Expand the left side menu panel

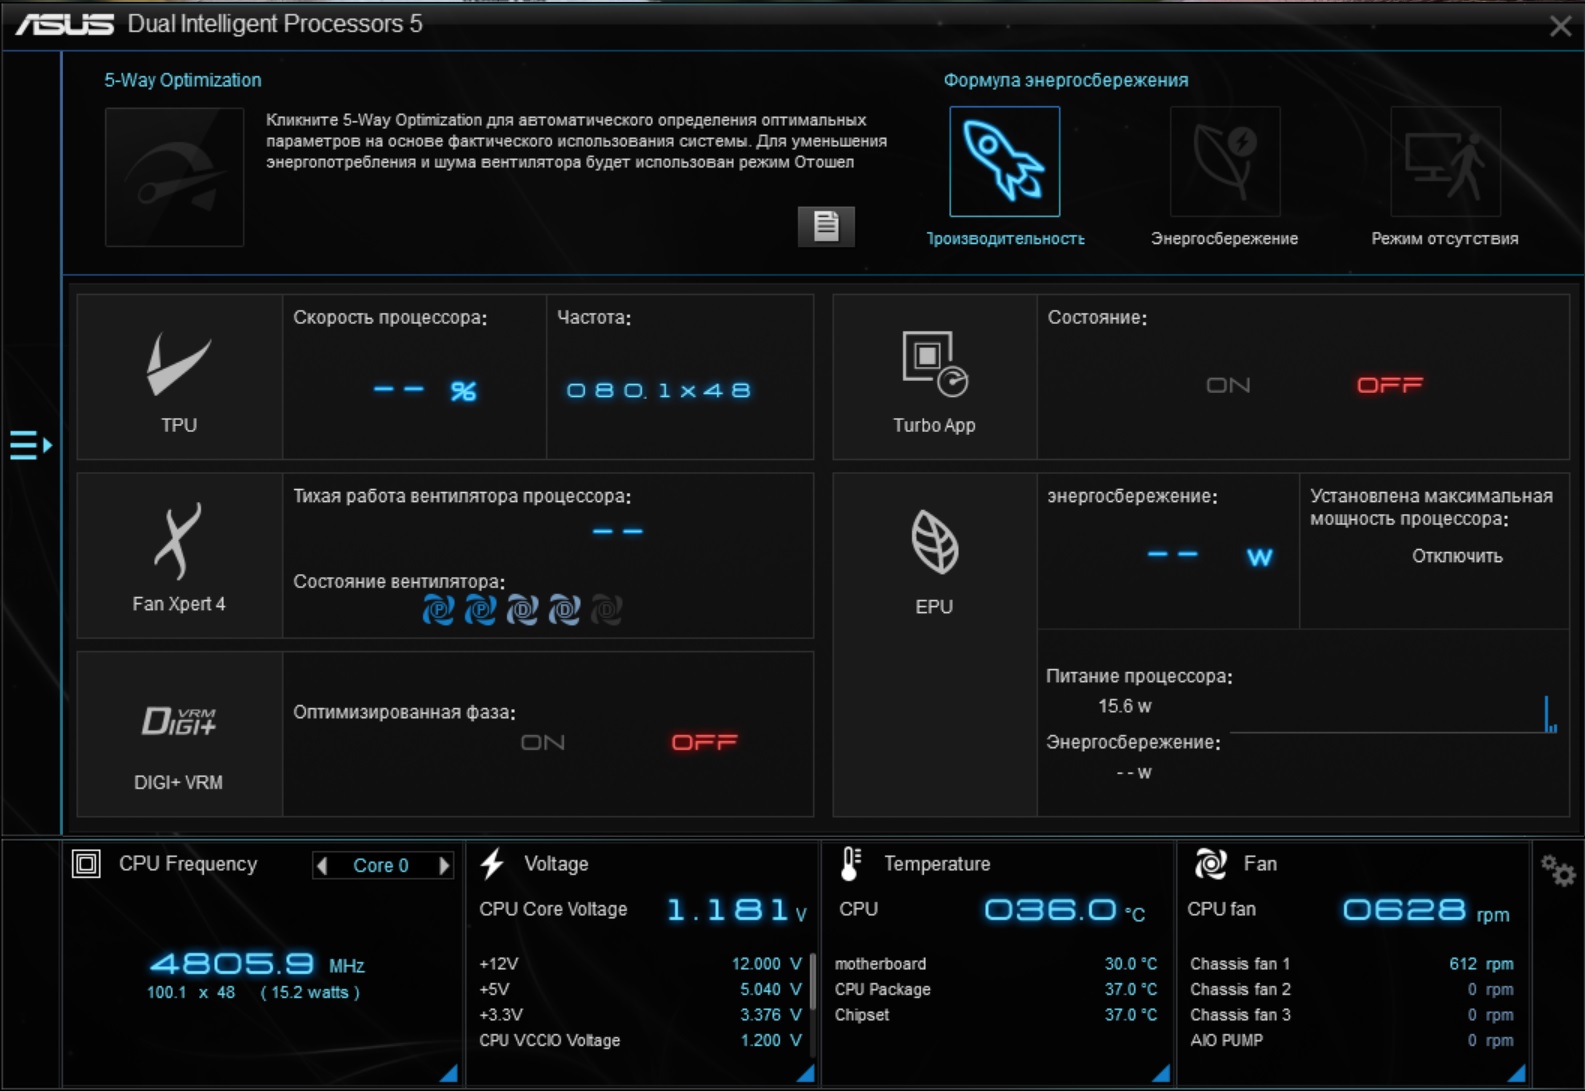(x=31, y=445)
